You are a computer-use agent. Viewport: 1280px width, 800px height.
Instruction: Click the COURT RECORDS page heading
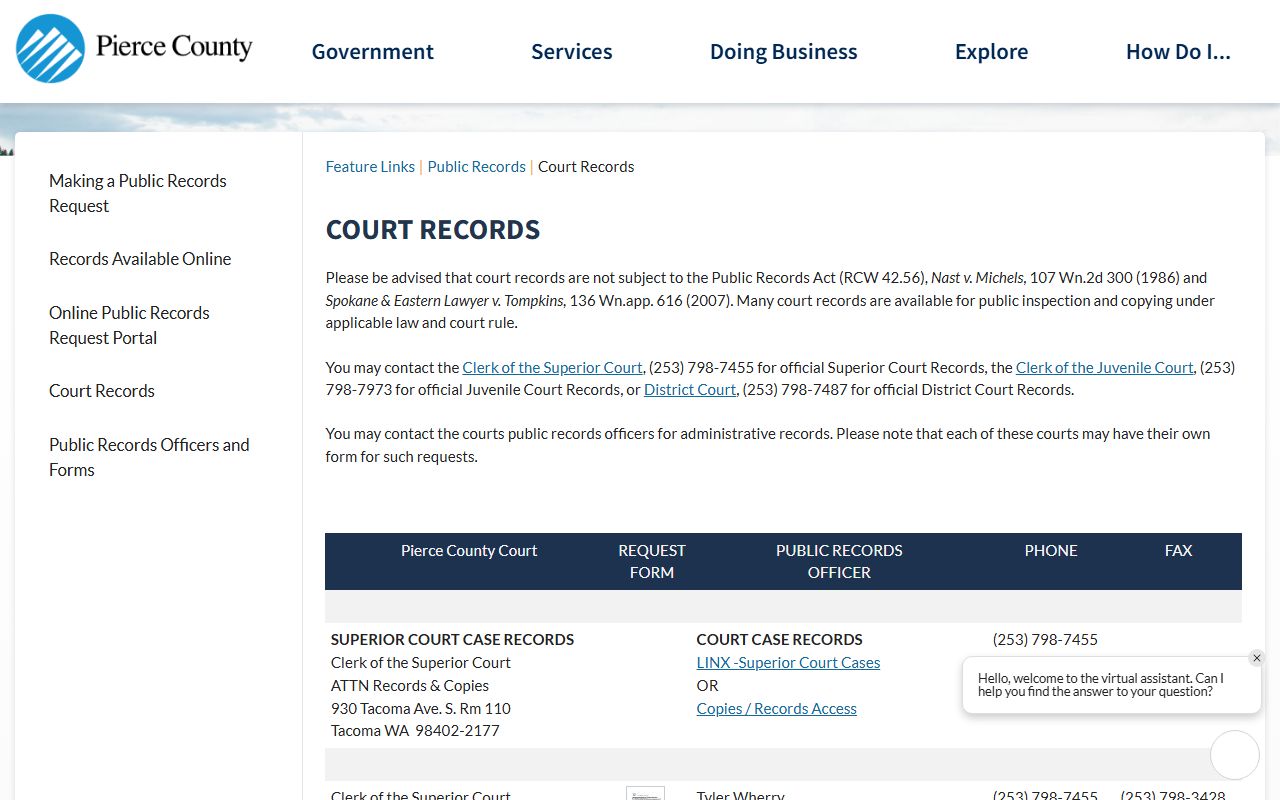click(x=433, y=230)
